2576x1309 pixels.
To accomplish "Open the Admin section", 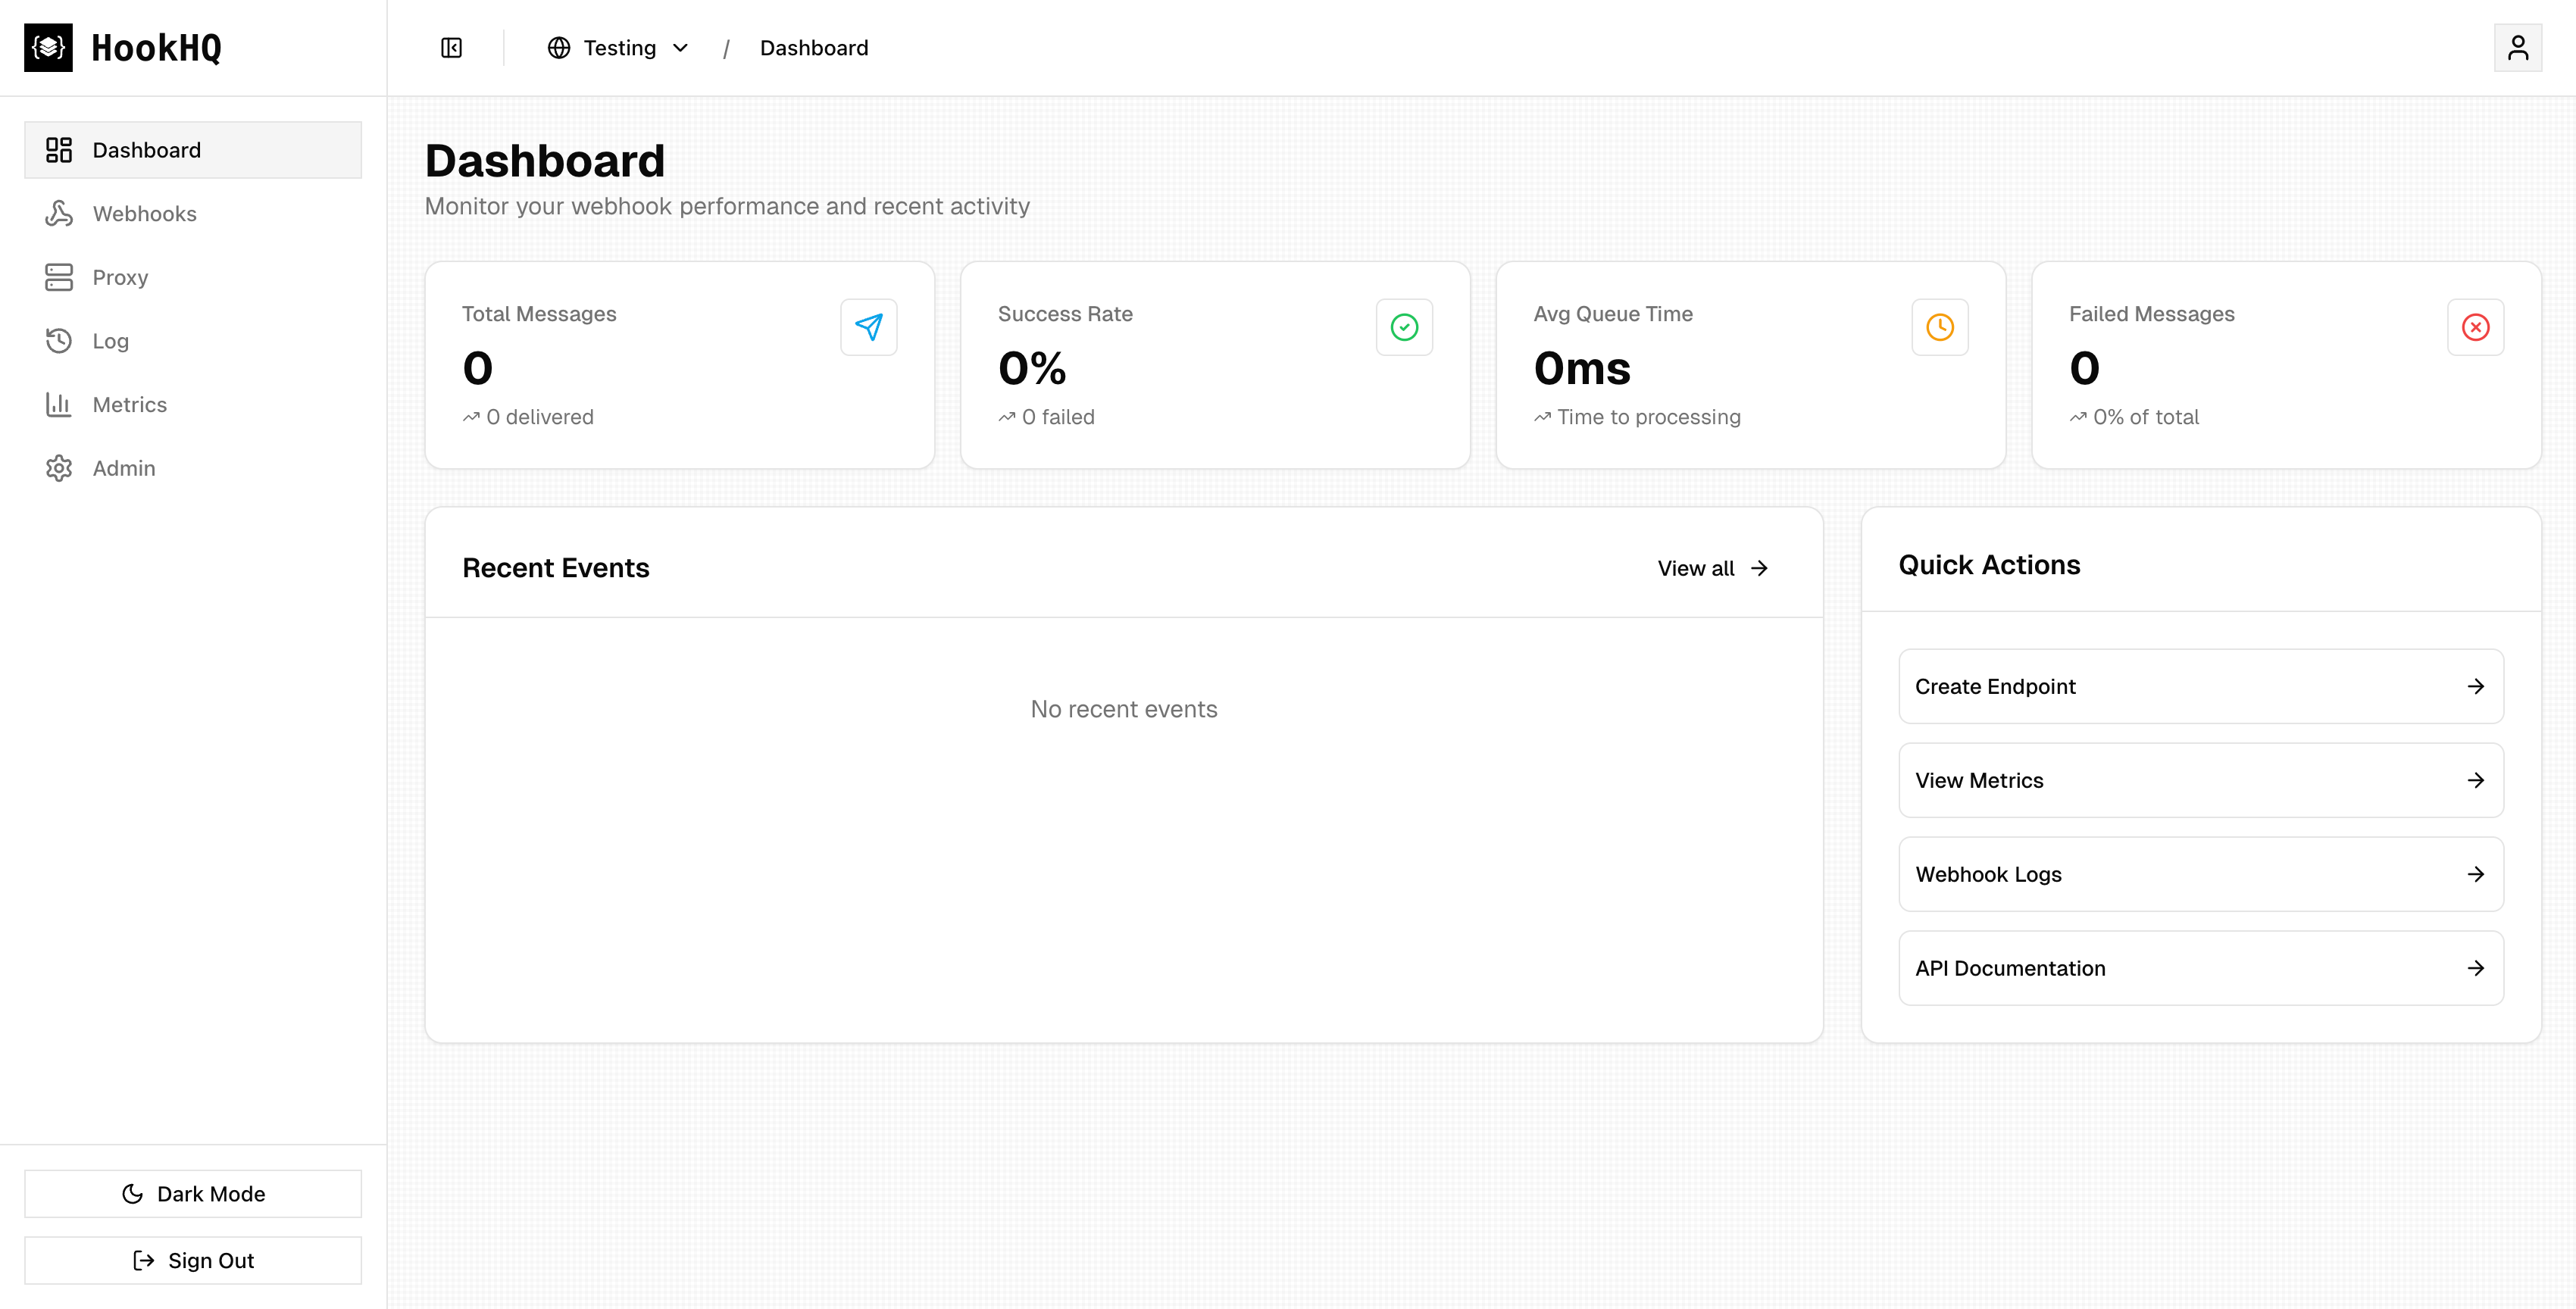I will coord(193,468).
